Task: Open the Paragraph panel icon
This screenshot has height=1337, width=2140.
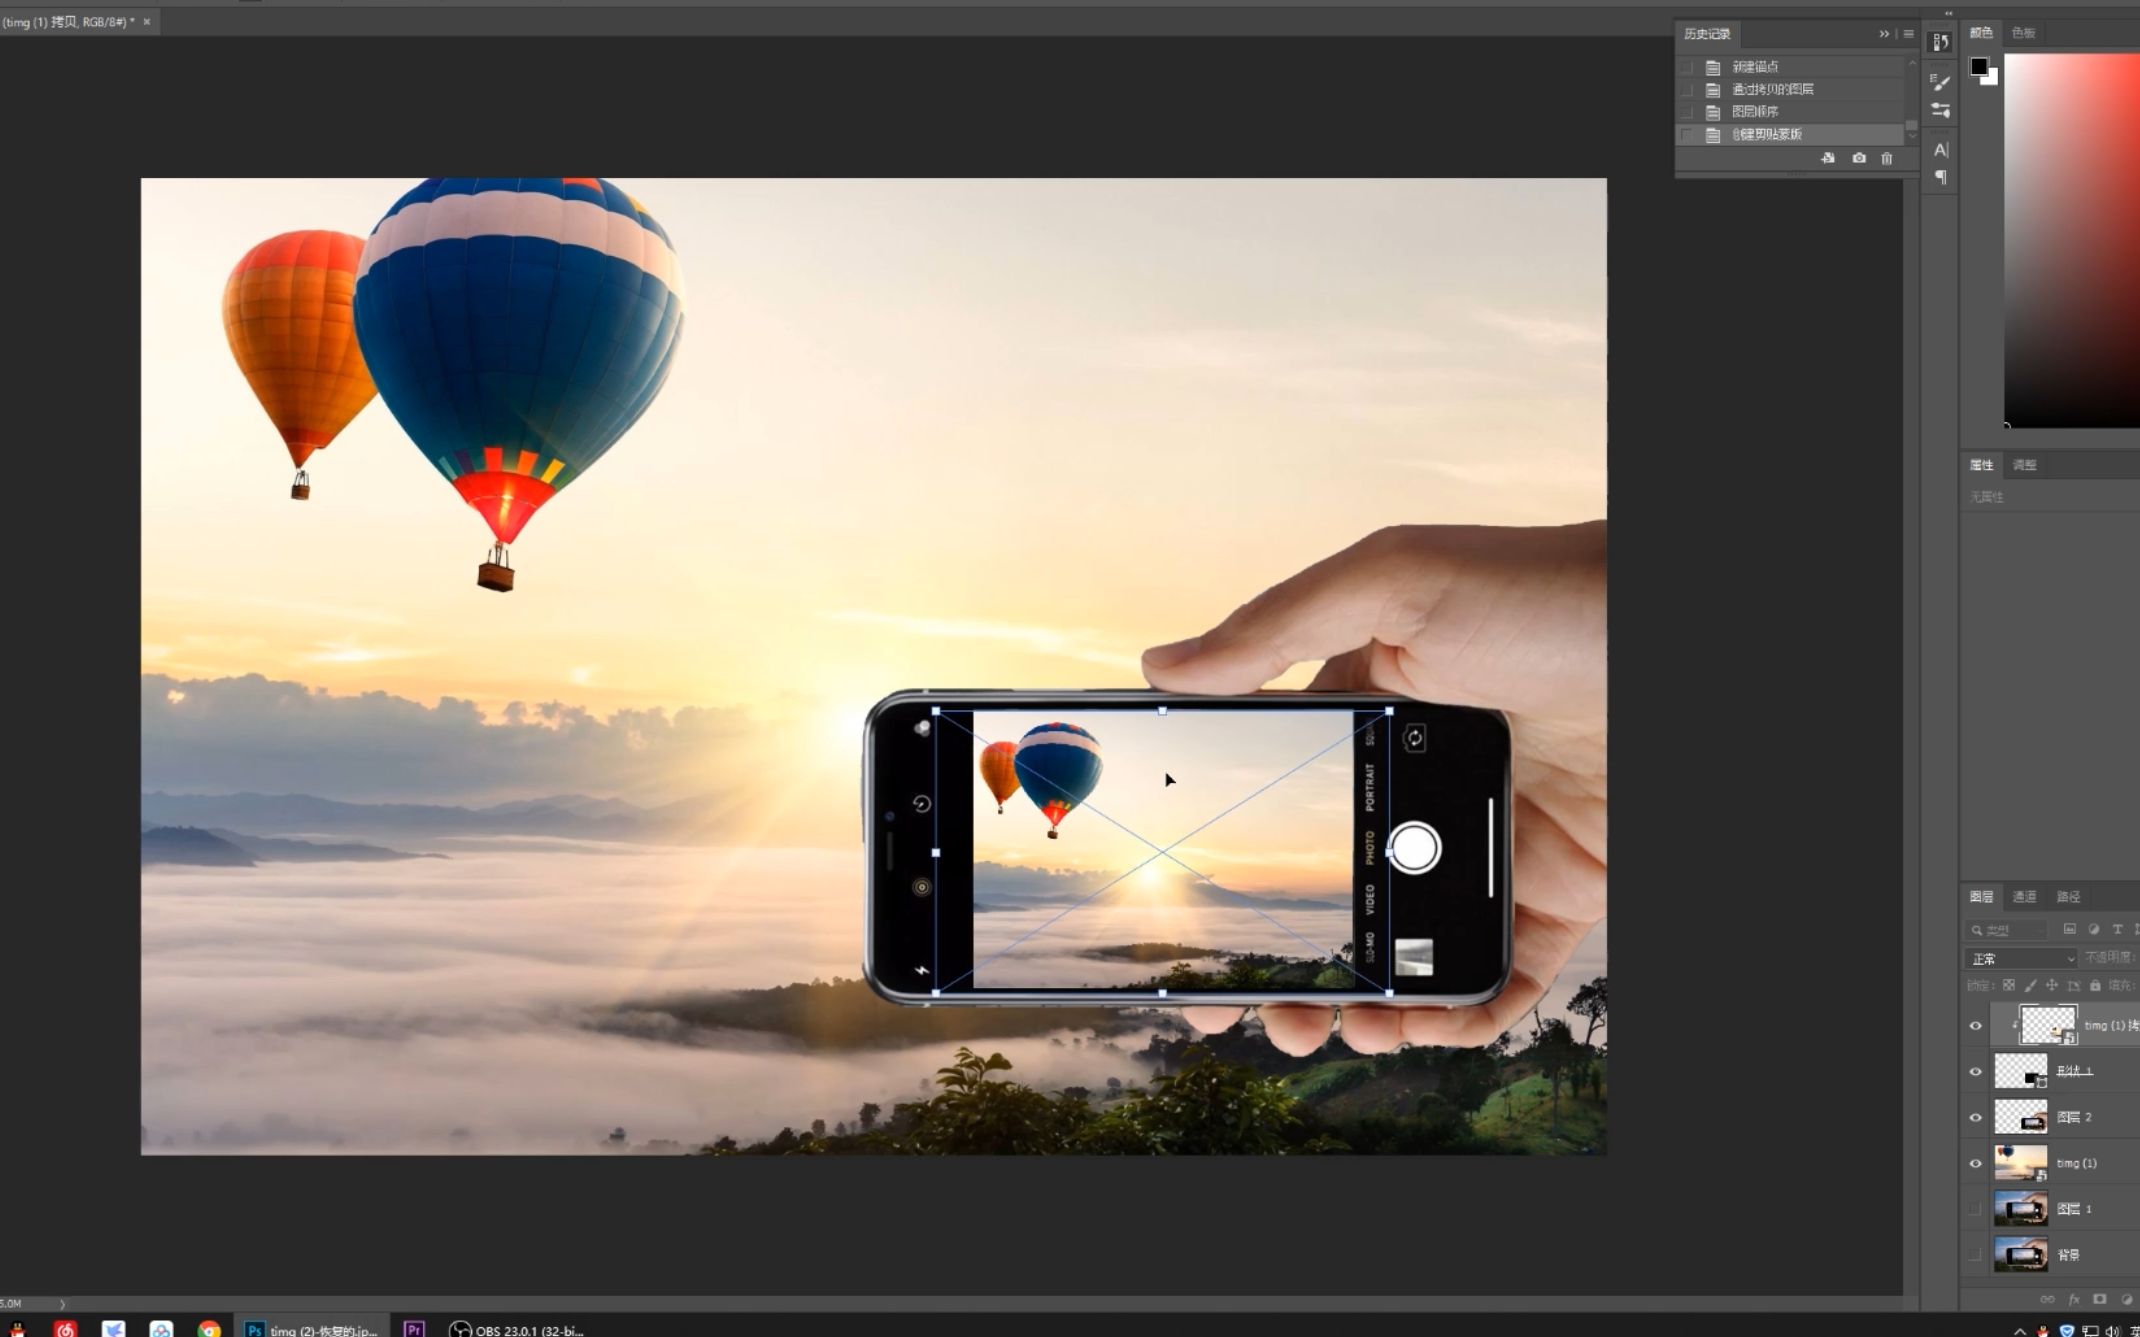Action: point(1940,177)
